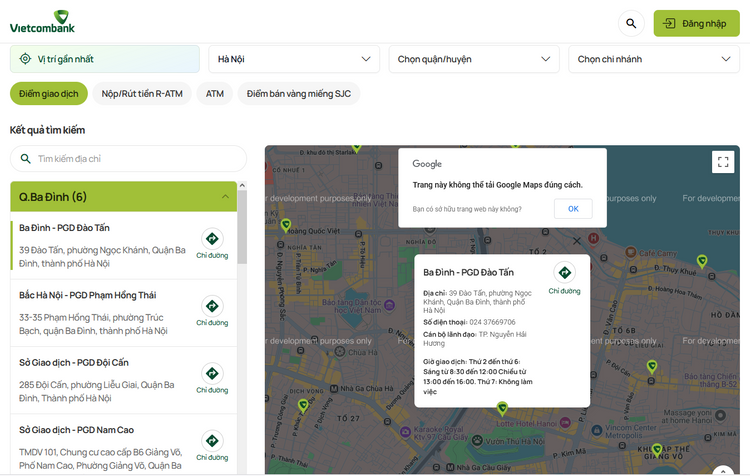The width and height of the screenshot is (750, 476).
Task: Click the Đăng nhập login button
Action: tap(696, 23)
